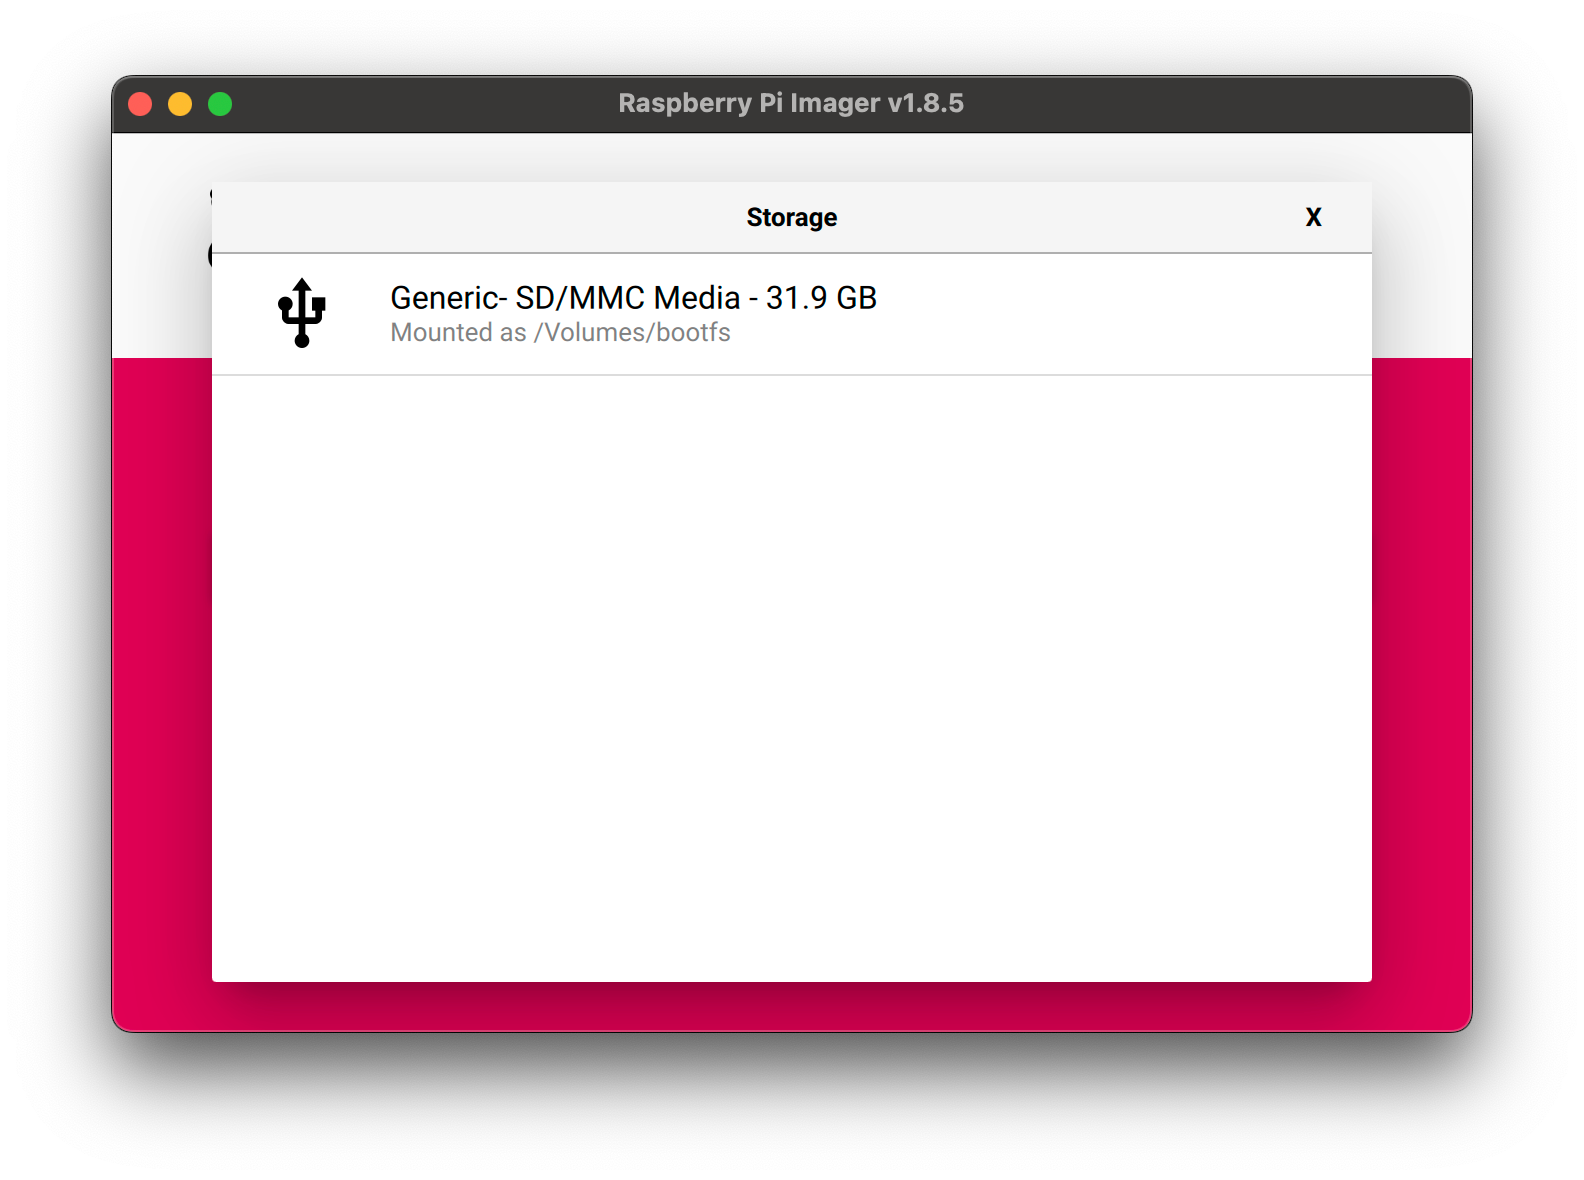Screen dimensions: 1584x1180
Task: Click the Storage dialog title
Action: [x=791, y=217]
